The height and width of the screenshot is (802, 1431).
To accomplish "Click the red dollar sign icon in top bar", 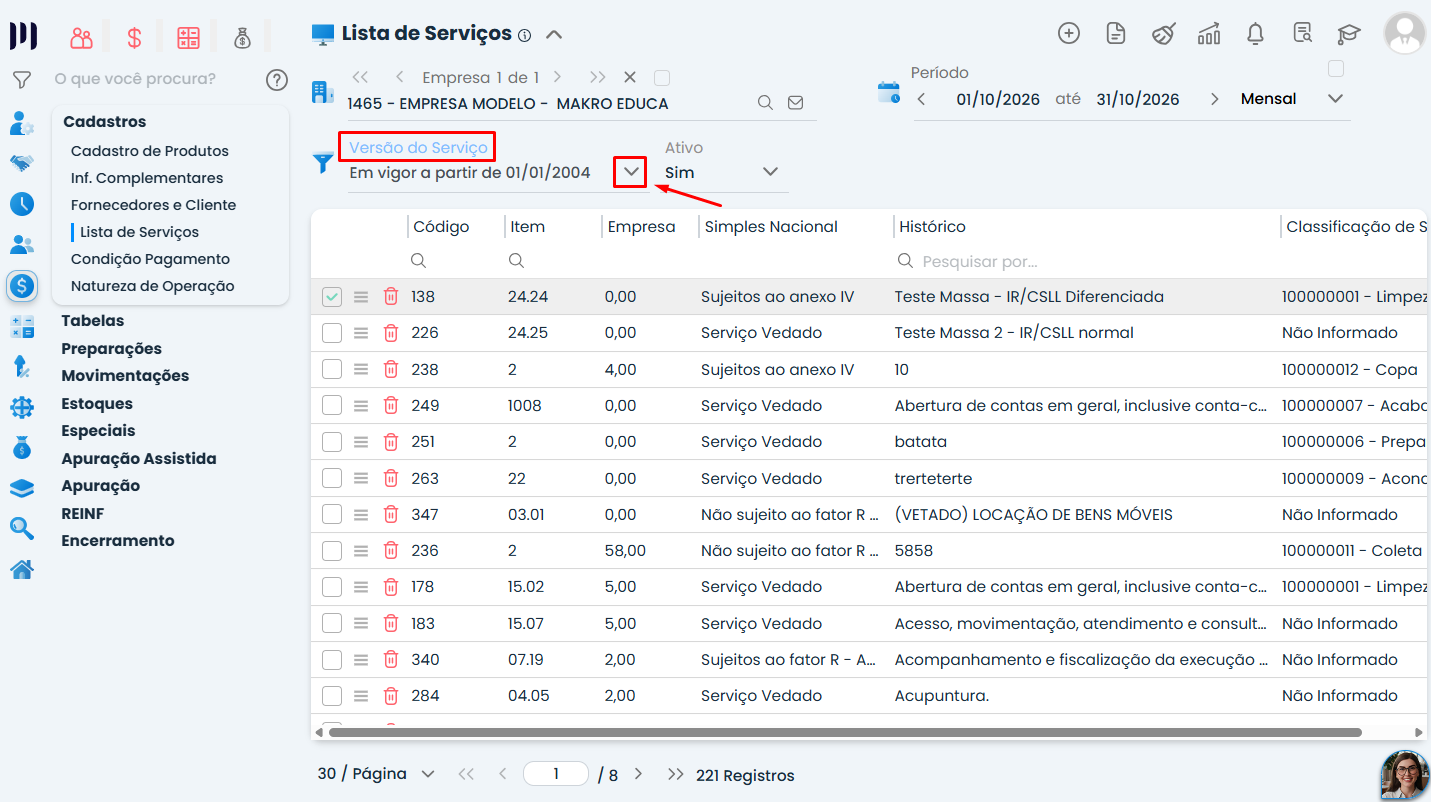I will pyautogui.click(x=134, y=38).
